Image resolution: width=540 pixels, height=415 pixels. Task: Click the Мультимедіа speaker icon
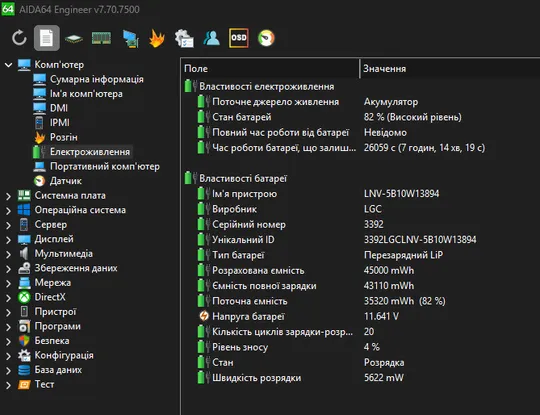pos(24,253)
